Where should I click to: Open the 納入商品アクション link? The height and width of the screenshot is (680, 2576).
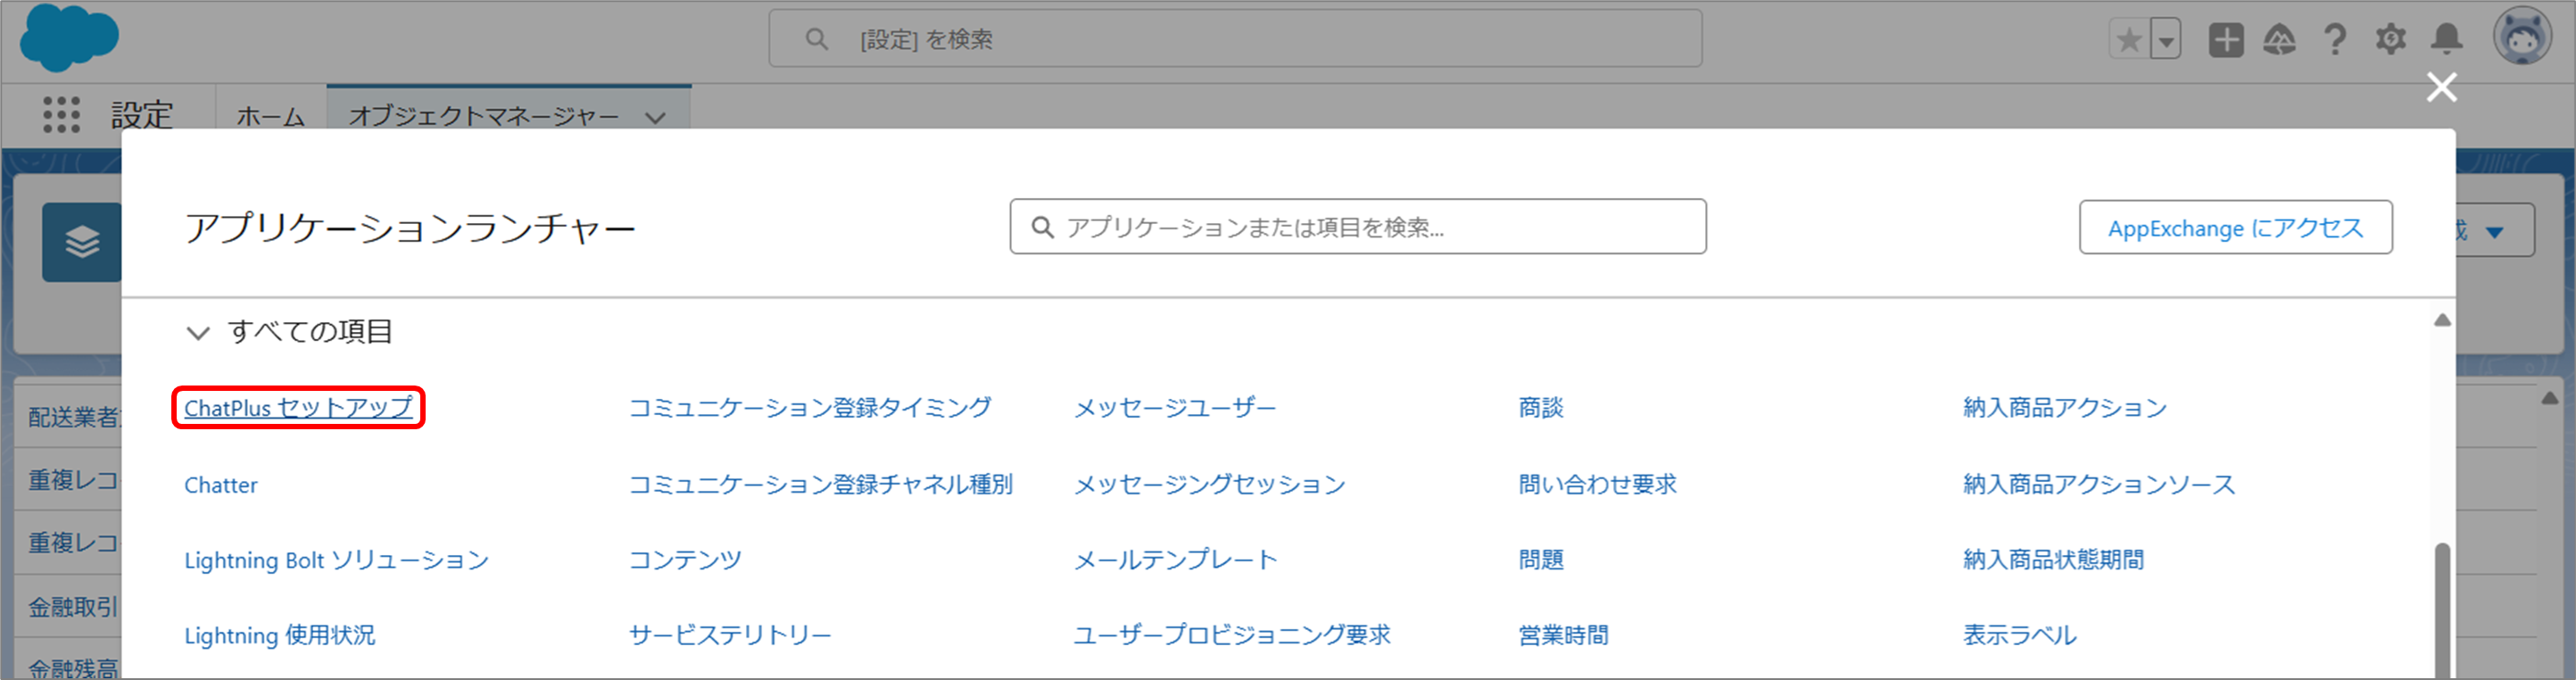click(2065, 408)
